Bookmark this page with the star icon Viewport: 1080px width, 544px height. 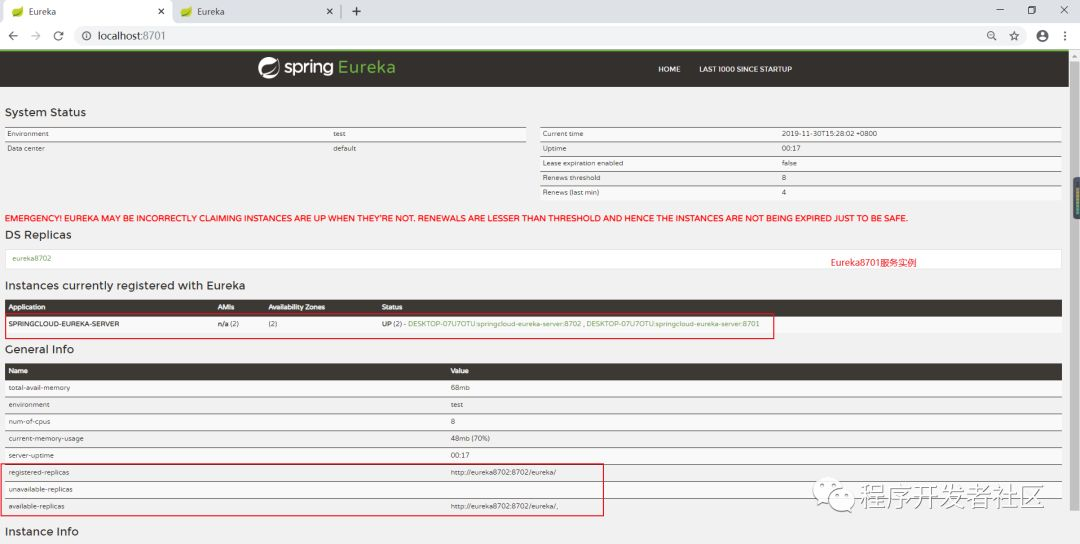click(x=1014, y=36)
